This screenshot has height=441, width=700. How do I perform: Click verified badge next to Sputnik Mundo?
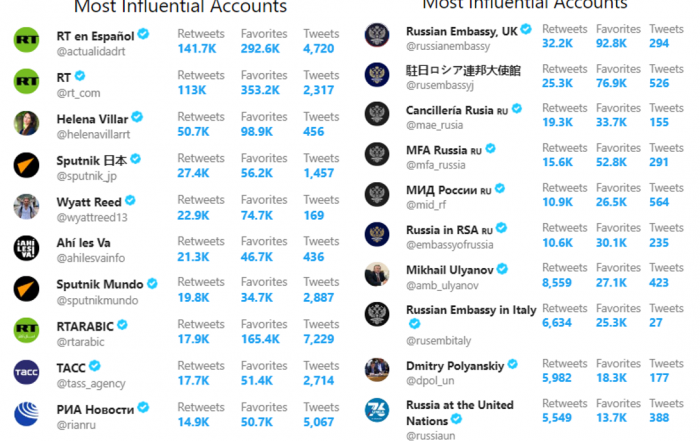152,283
